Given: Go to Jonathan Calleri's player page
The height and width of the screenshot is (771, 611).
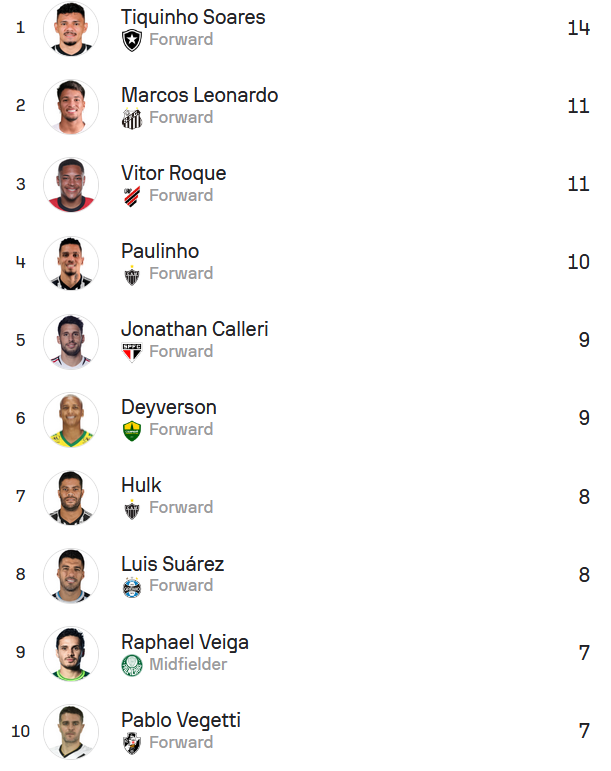Looking at the screenshot, I should [x=194, y=329].
